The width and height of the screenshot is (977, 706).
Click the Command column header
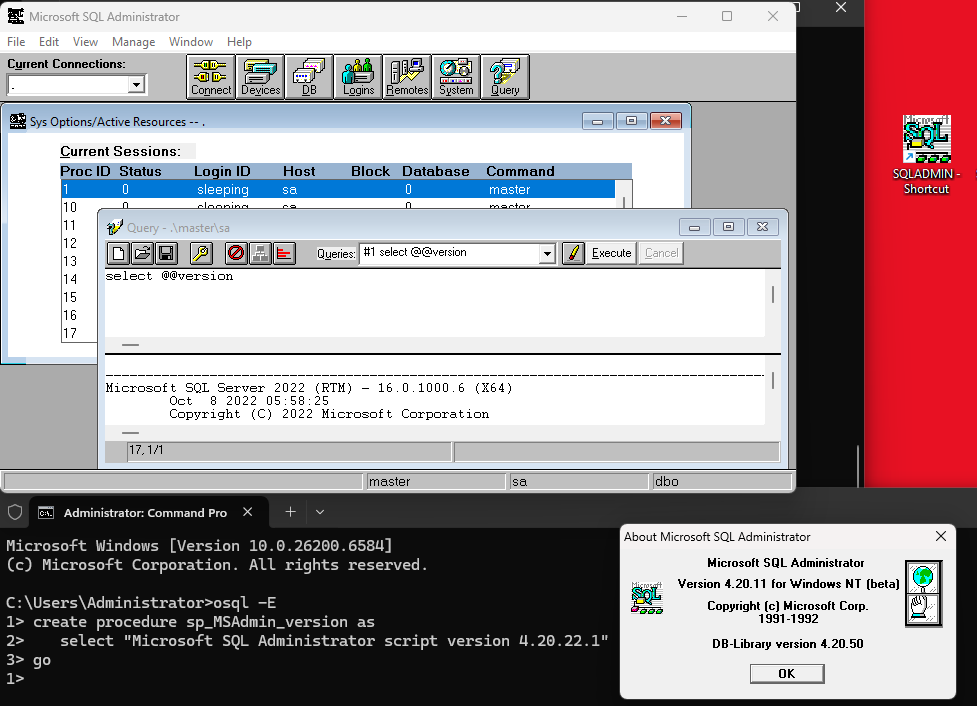coord(520,171)
